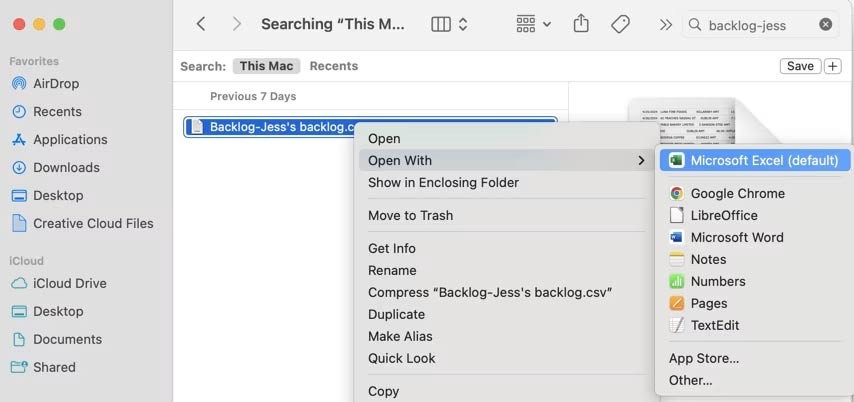
Task: Add search criteria with plus button
Action: 833,66
